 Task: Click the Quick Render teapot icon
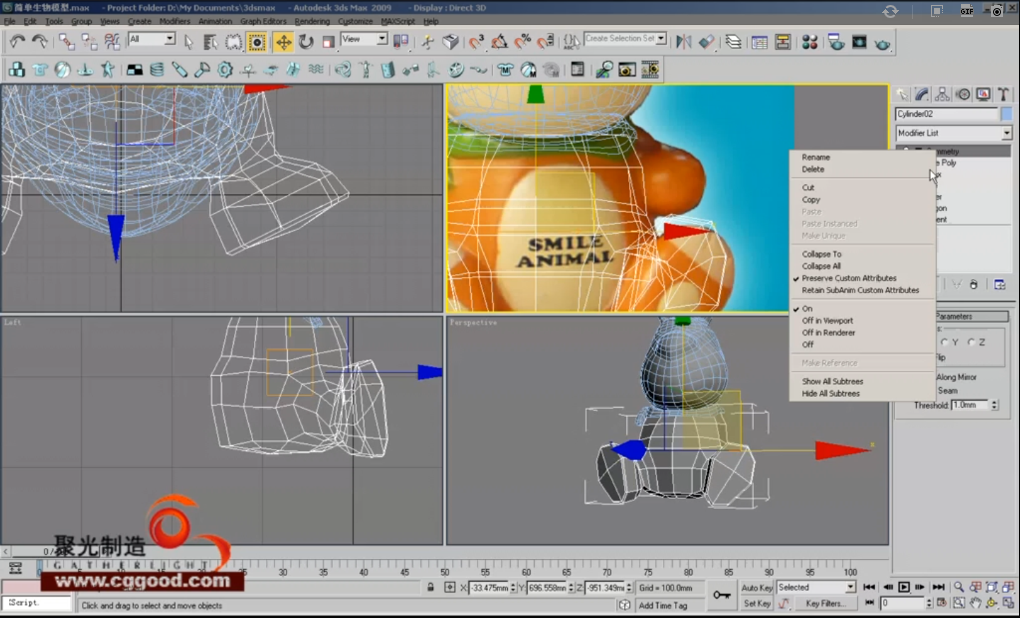882,42
